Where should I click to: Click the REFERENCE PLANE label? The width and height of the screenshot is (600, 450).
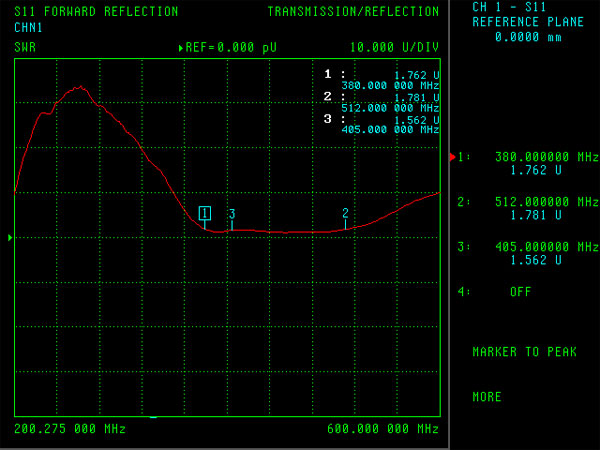(528, 22)
